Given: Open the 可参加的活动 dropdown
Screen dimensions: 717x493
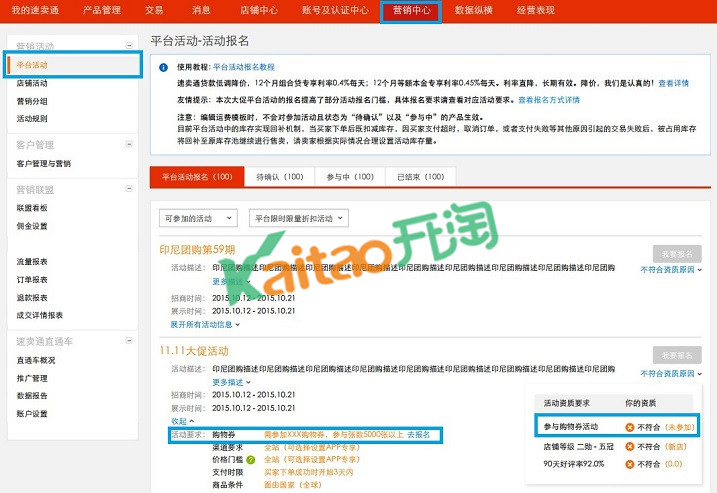Looking at the screenshot, I should pos(198,219).
